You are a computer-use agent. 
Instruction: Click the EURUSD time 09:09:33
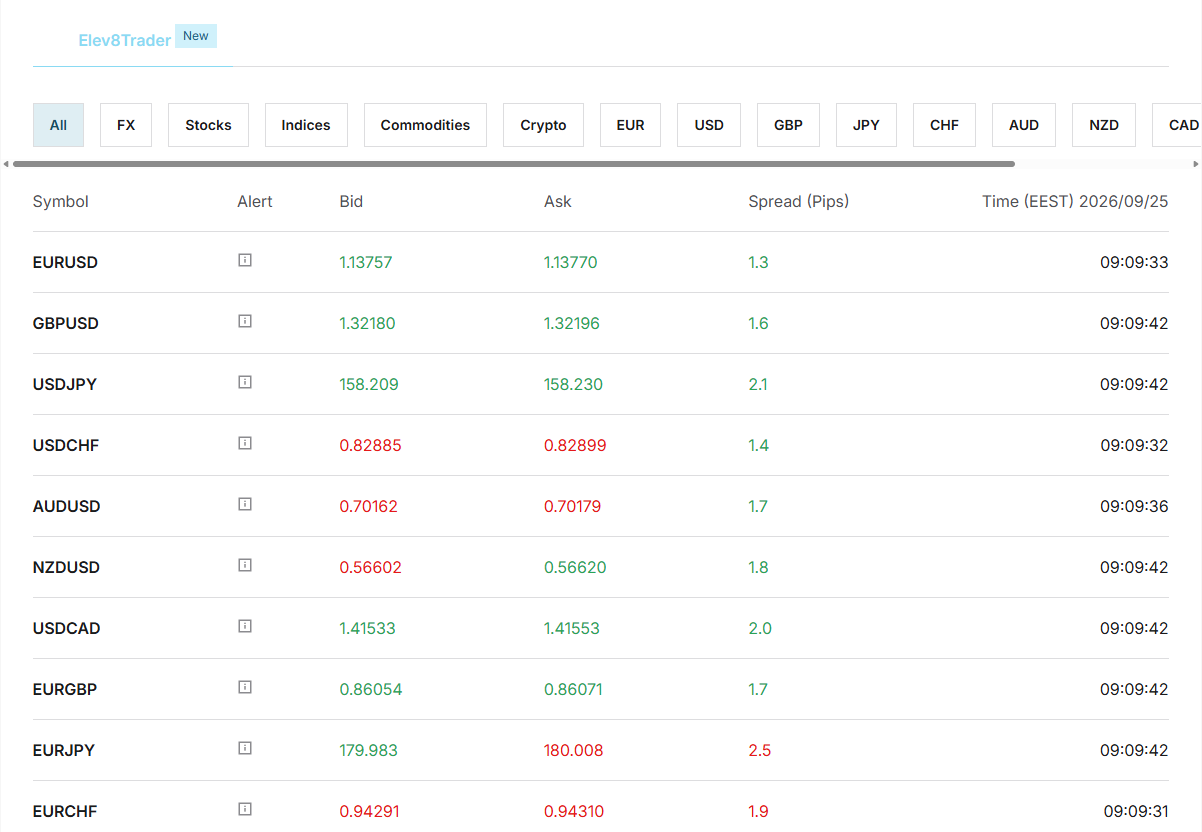point(1134,262)
